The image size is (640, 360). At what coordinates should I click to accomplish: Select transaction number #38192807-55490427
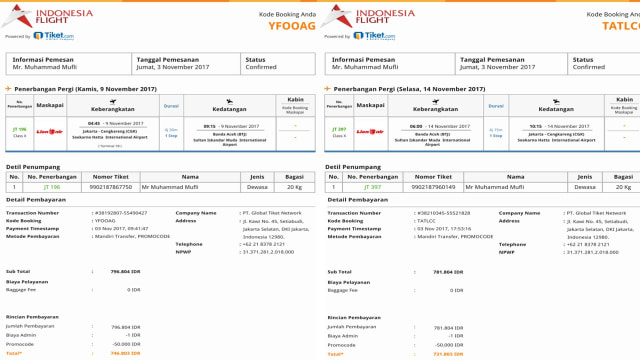[121, 213]
